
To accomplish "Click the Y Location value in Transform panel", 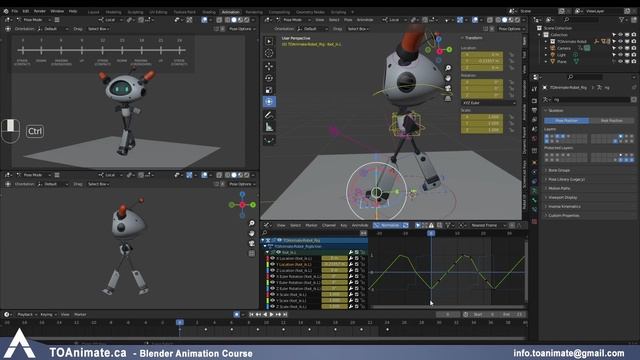I will (482, 61).
